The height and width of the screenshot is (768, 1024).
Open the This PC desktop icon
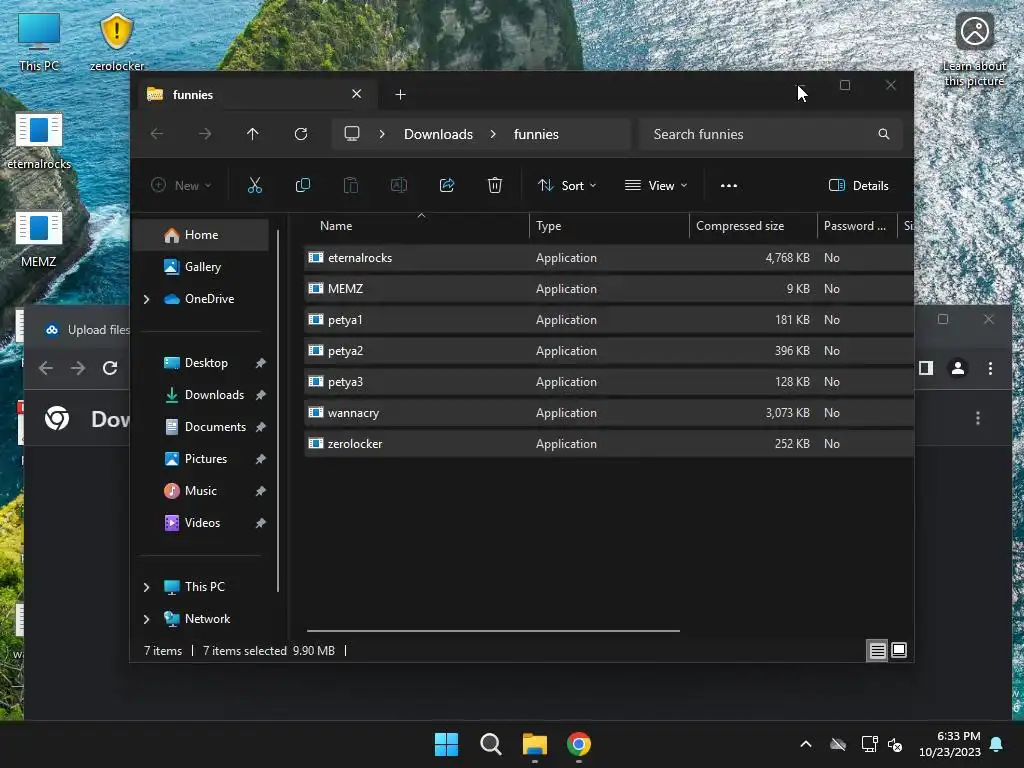(x=39, y=42)
